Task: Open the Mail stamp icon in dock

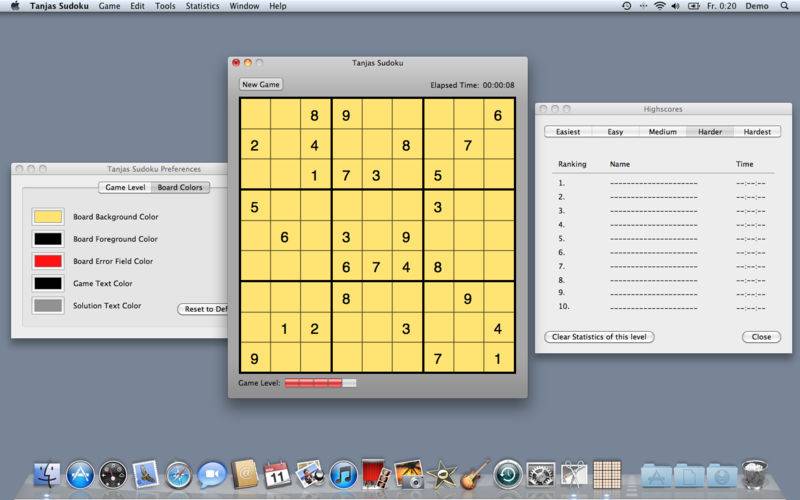Action: point(146,474)
